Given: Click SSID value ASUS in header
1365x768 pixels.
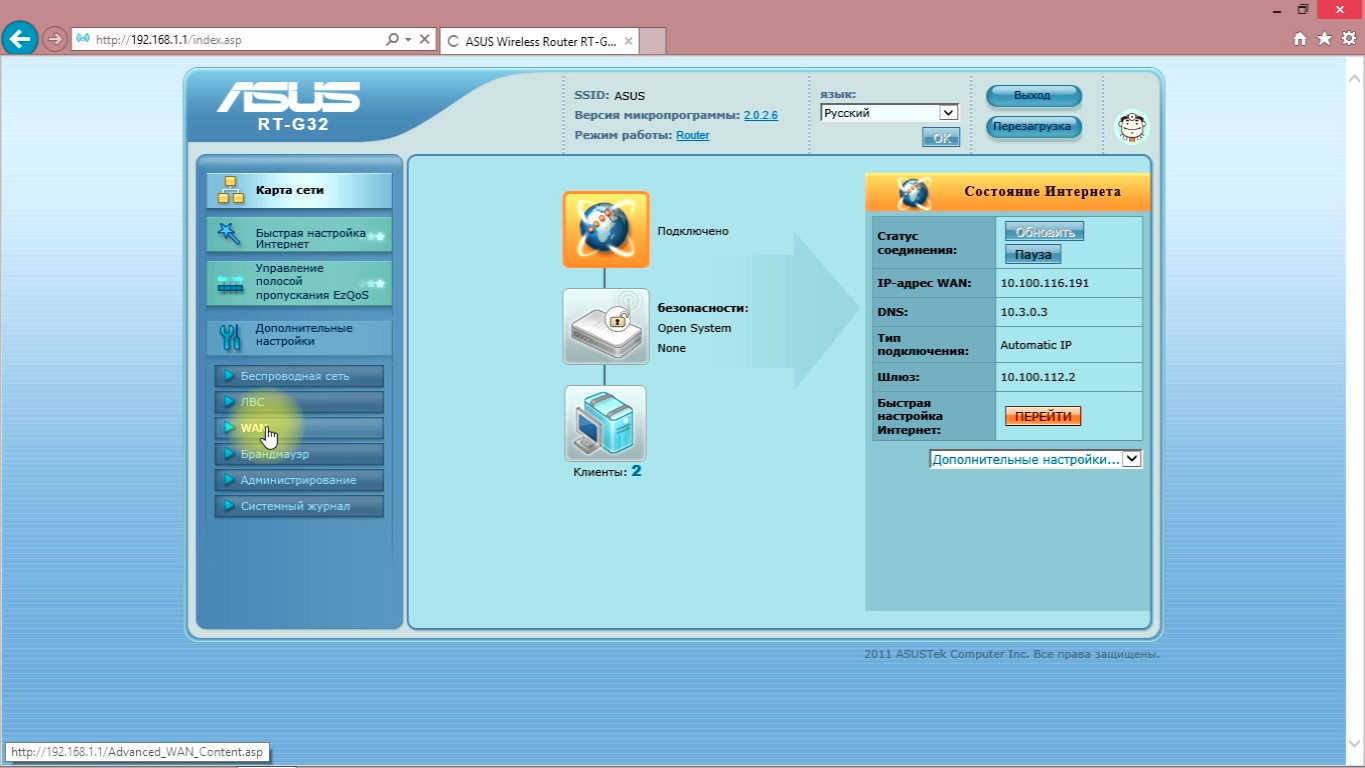Looking at the screenshot, I should [x=630, y=96].
